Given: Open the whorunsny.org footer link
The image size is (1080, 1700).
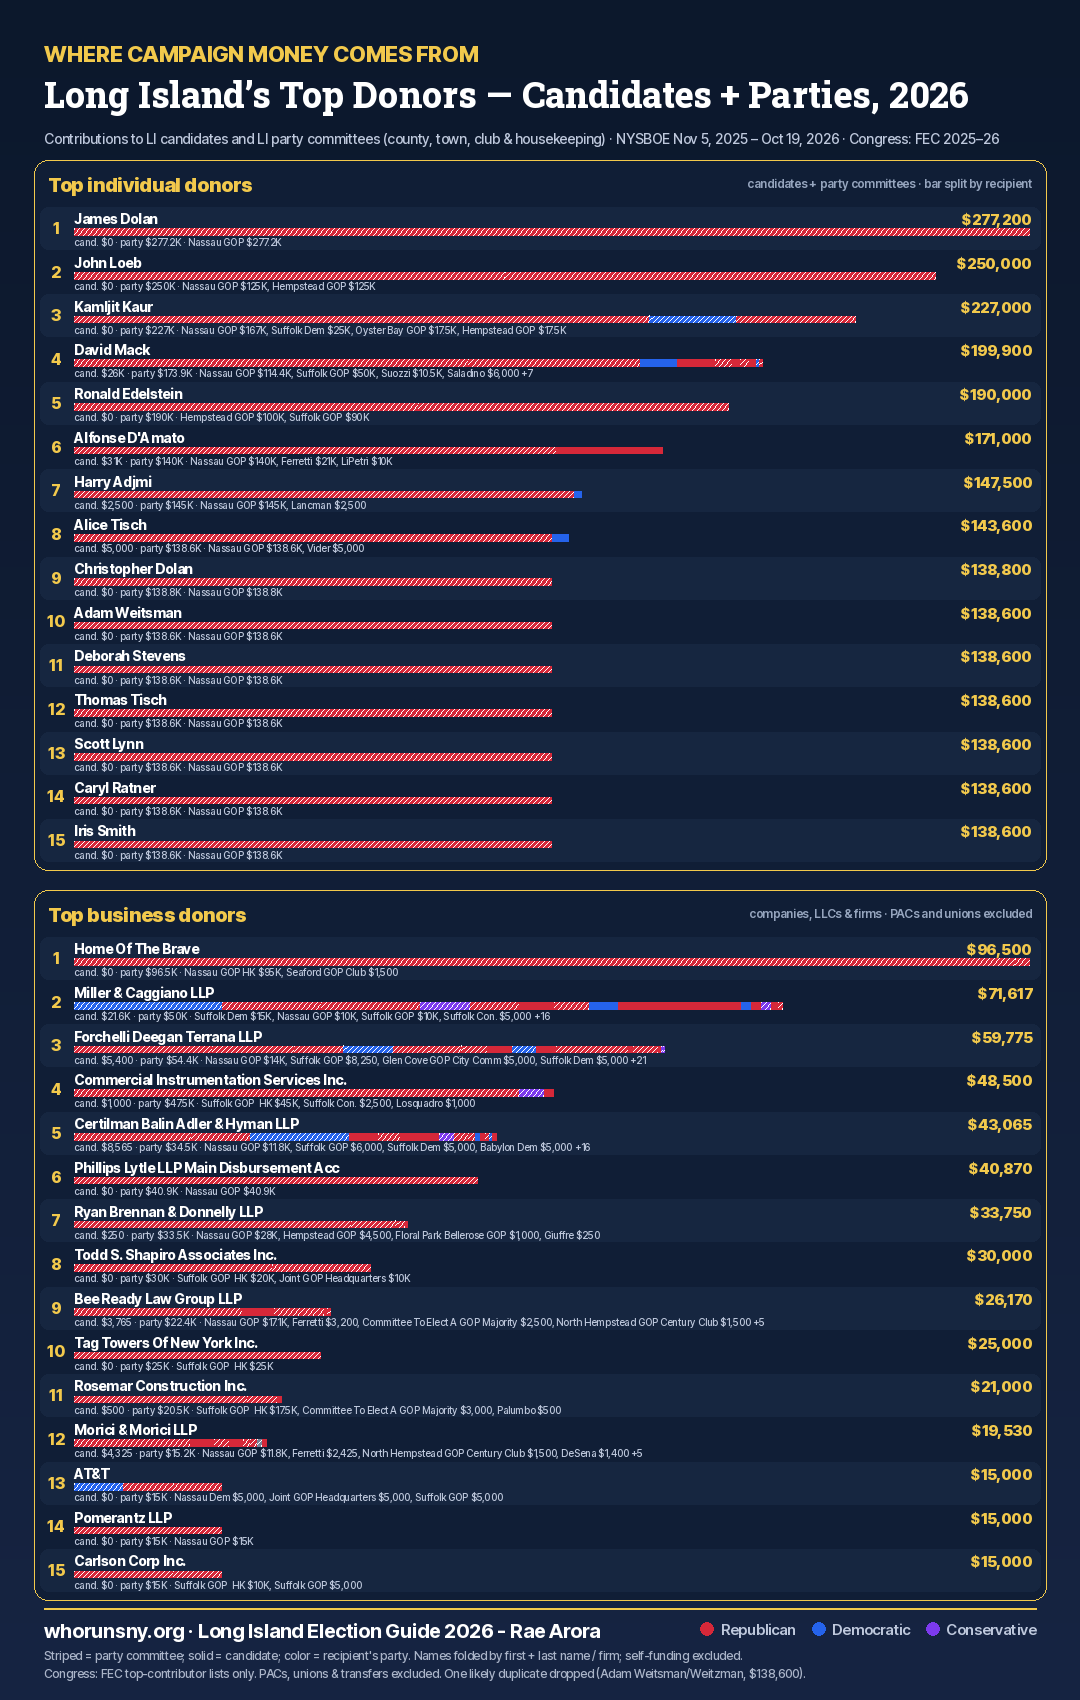Looking at the screenshot, I should click(114, 1631).
